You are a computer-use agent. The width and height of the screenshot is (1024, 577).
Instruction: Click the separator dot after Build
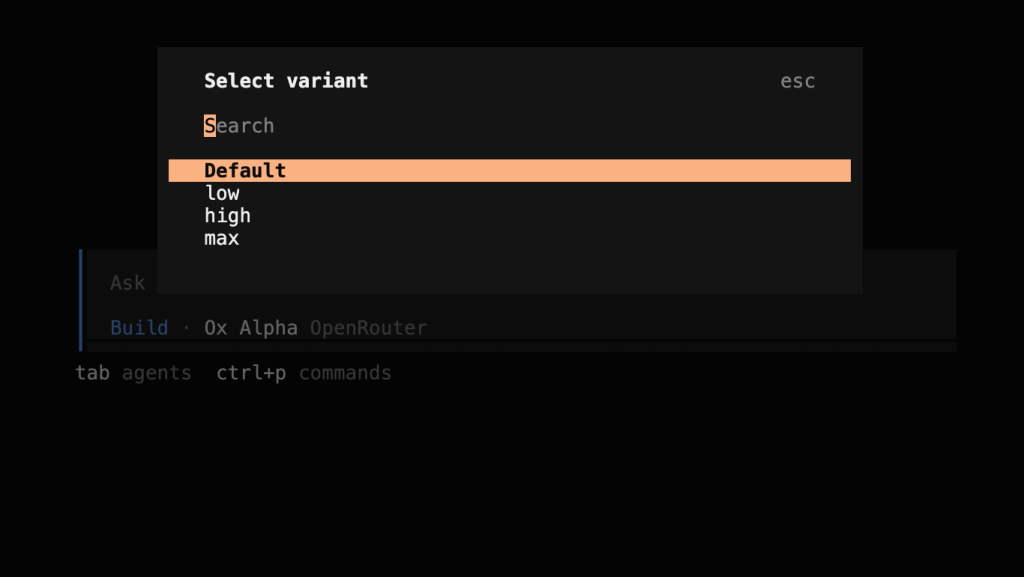[x=186, y=328]
